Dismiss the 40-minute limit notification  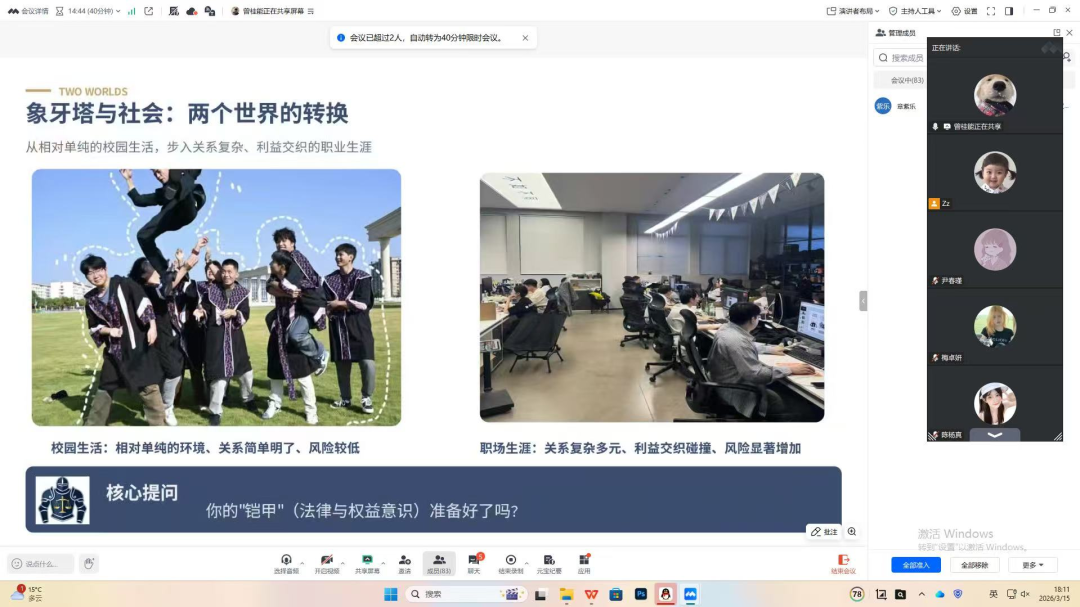click(525, 38)
